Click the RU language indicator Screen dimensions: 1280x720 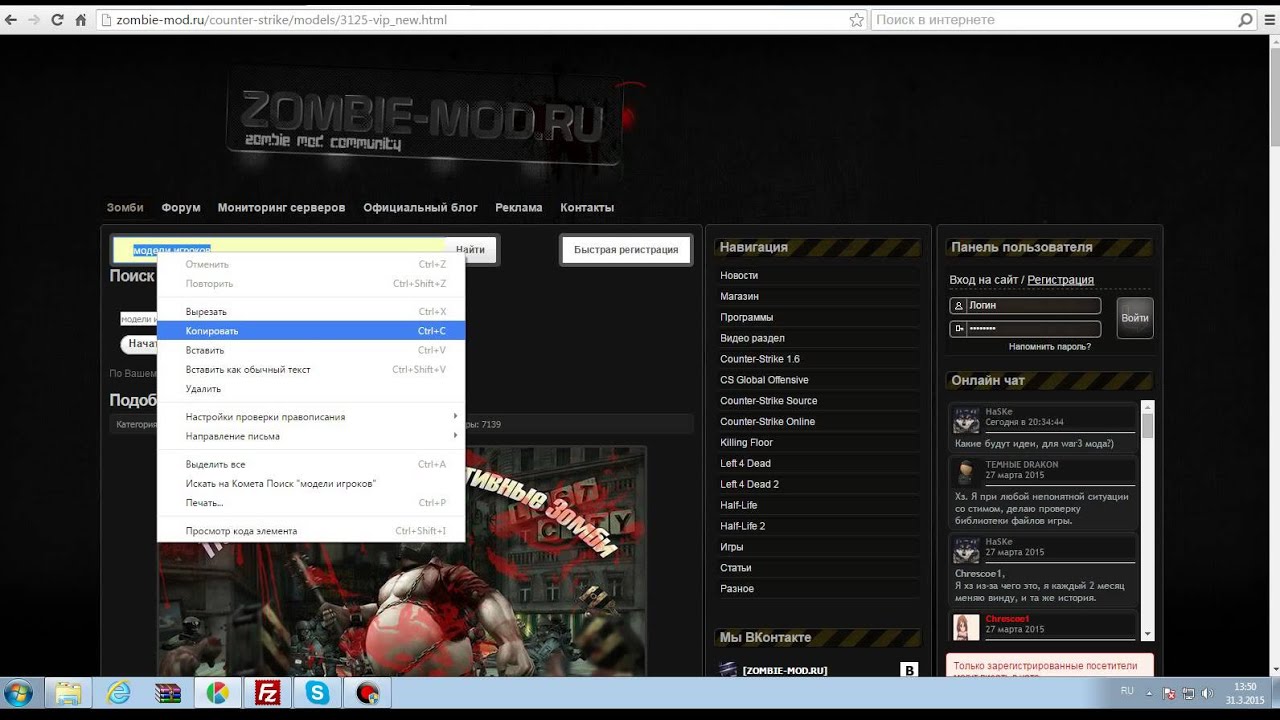[x=1127, y=691]
